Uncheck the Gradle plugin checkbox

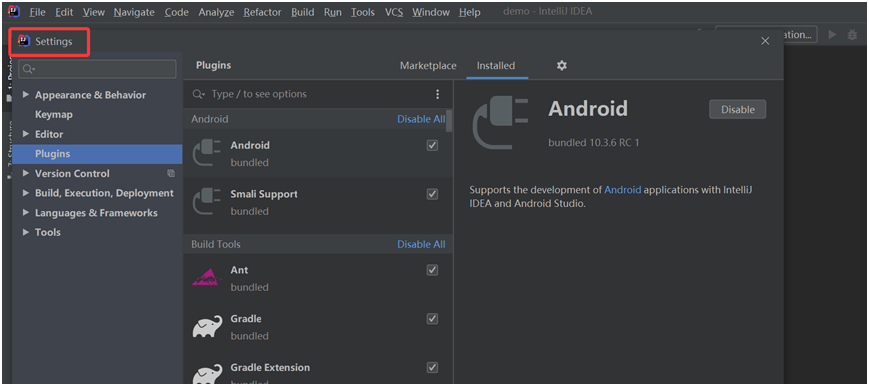coord(432,319)
